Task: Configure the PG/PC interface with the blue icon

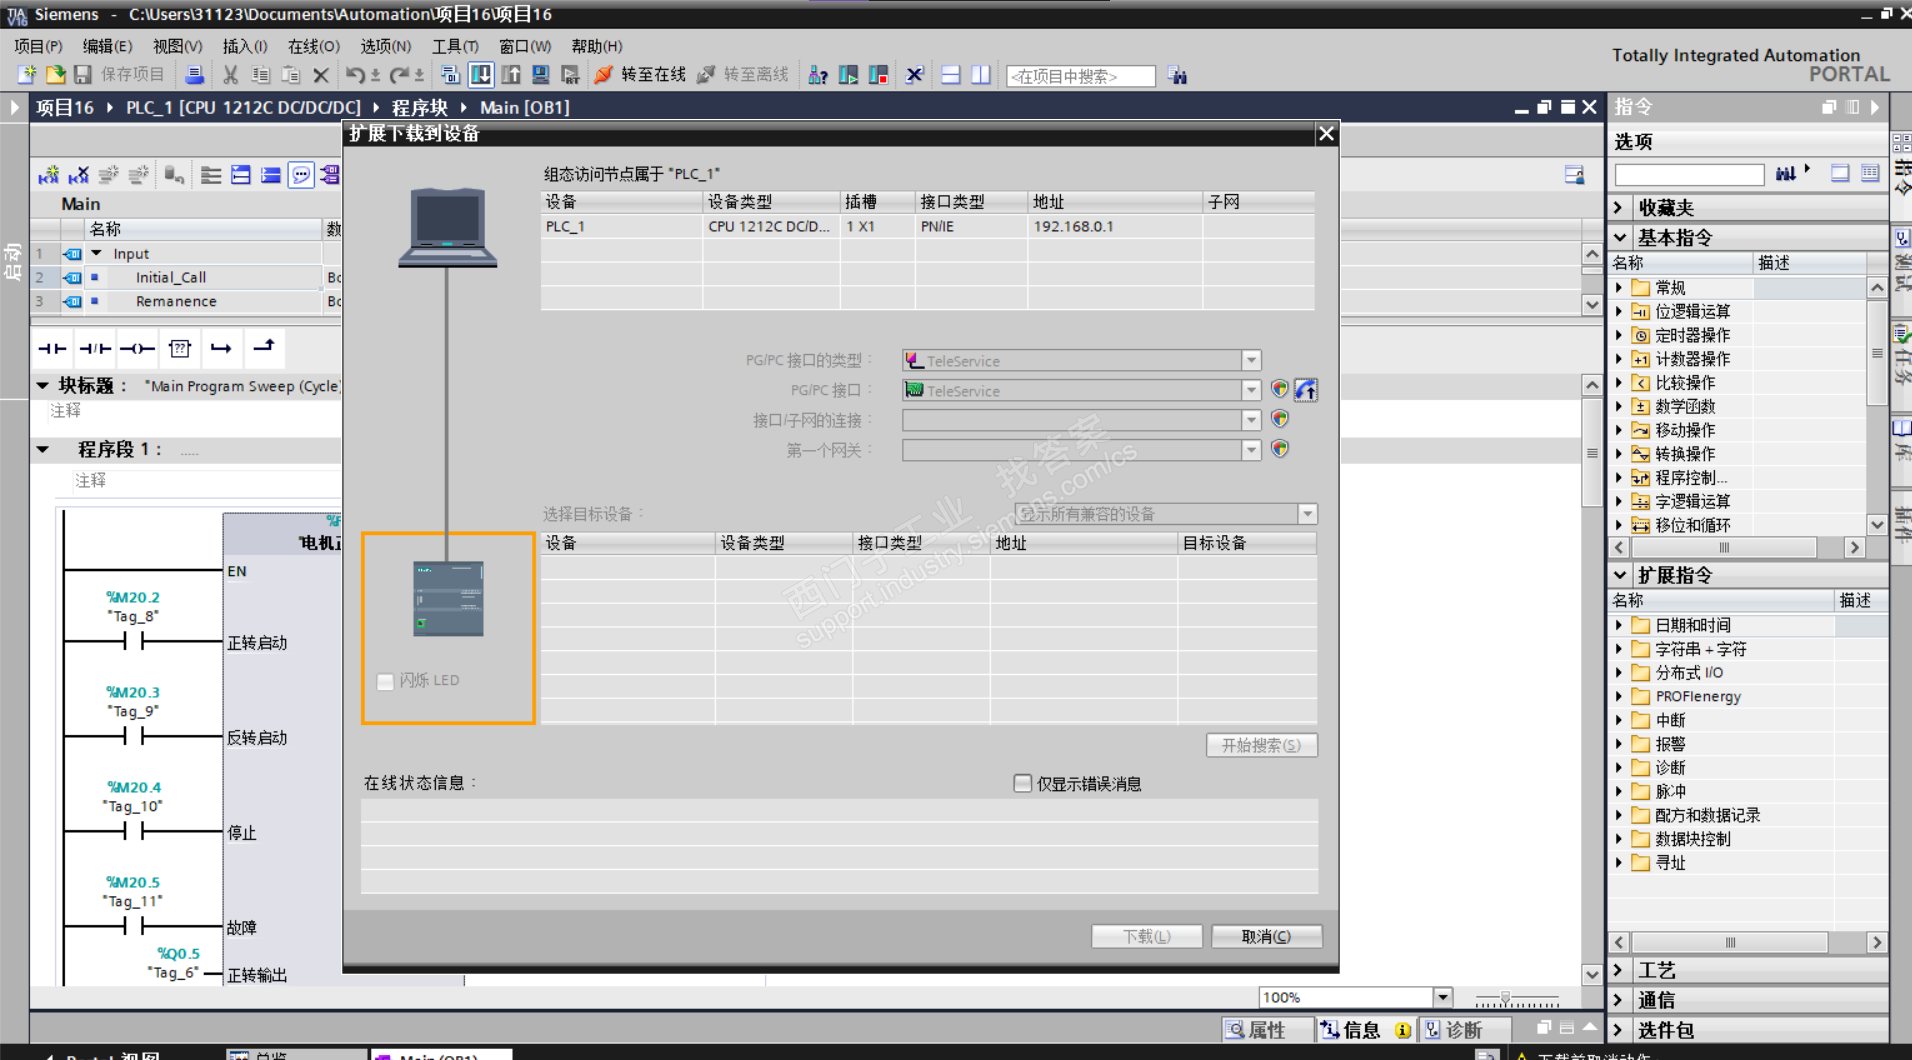Action: [x=1306, y=390]
